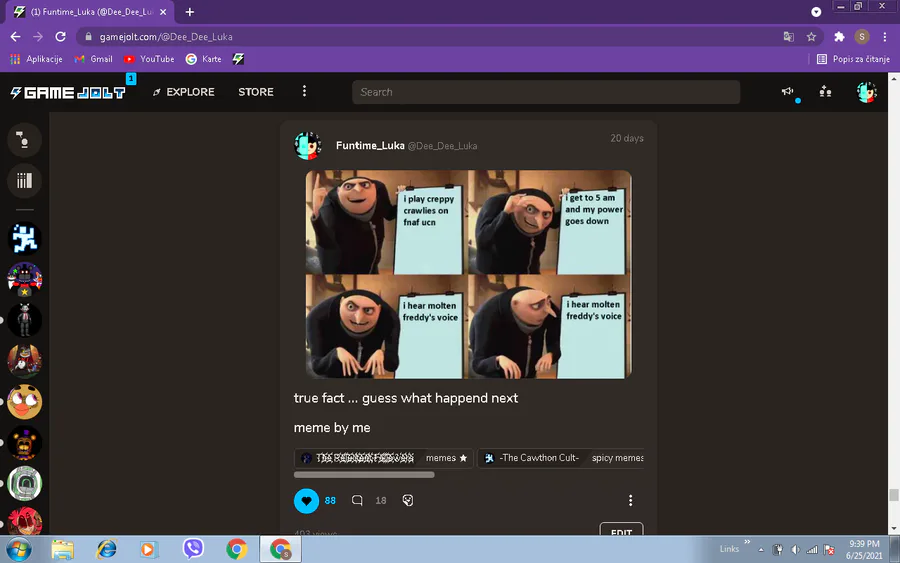Open the Aplikacije bookmarks shortcut
Screen dimensions: 900x563
pos(36,59)
